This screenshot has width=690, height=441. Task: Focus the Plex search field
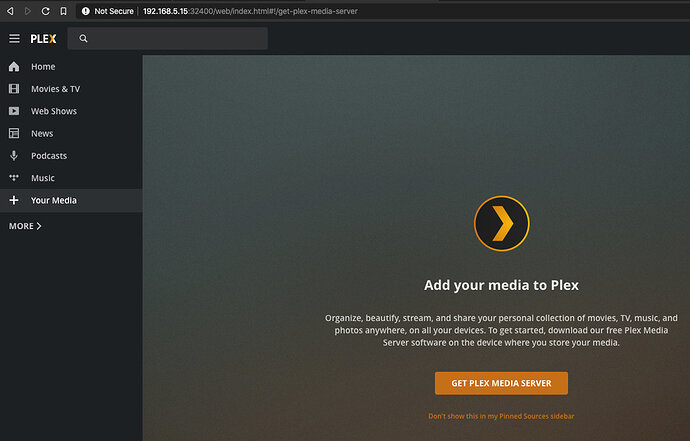(168, 39)
